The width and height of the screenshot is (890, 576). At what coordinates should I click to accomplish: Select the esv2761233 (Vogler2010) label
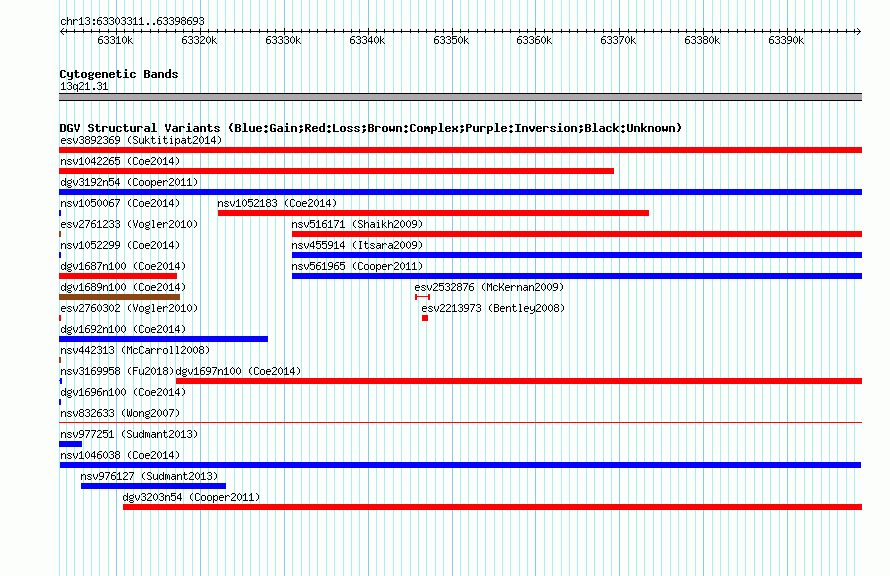(129, 224)
